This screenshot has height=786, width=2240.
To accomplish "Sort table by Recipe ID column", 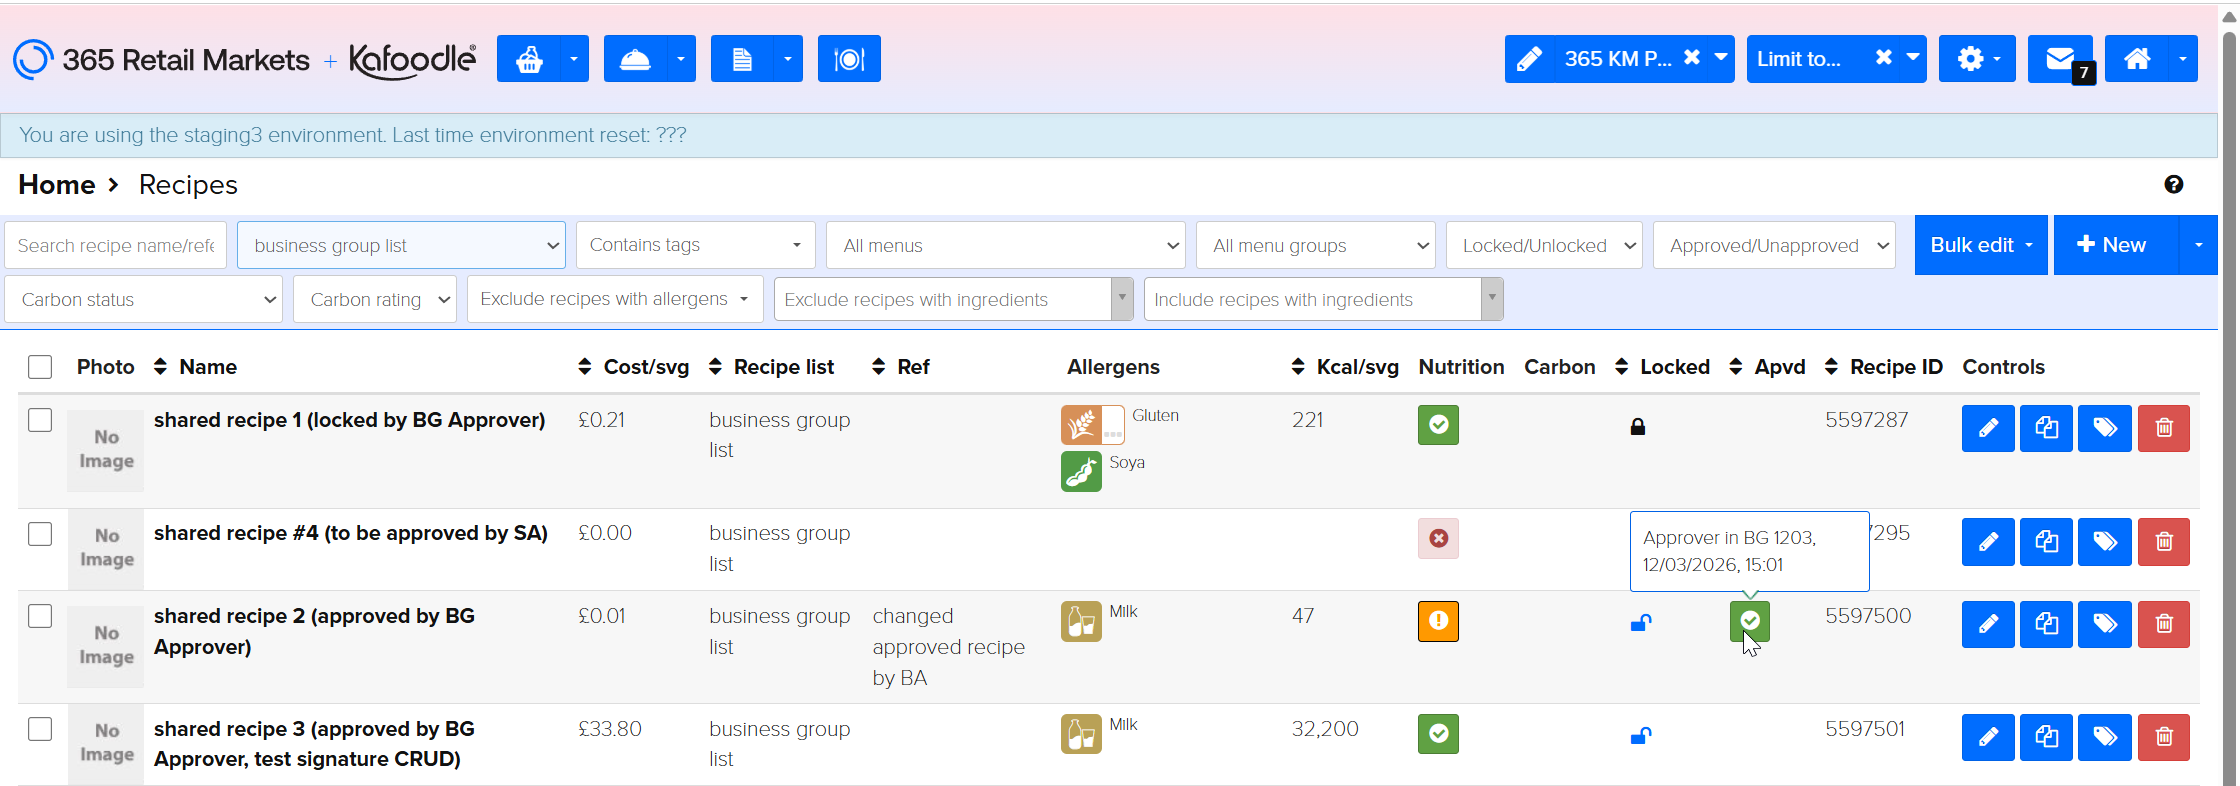I will coord(1883,367).
